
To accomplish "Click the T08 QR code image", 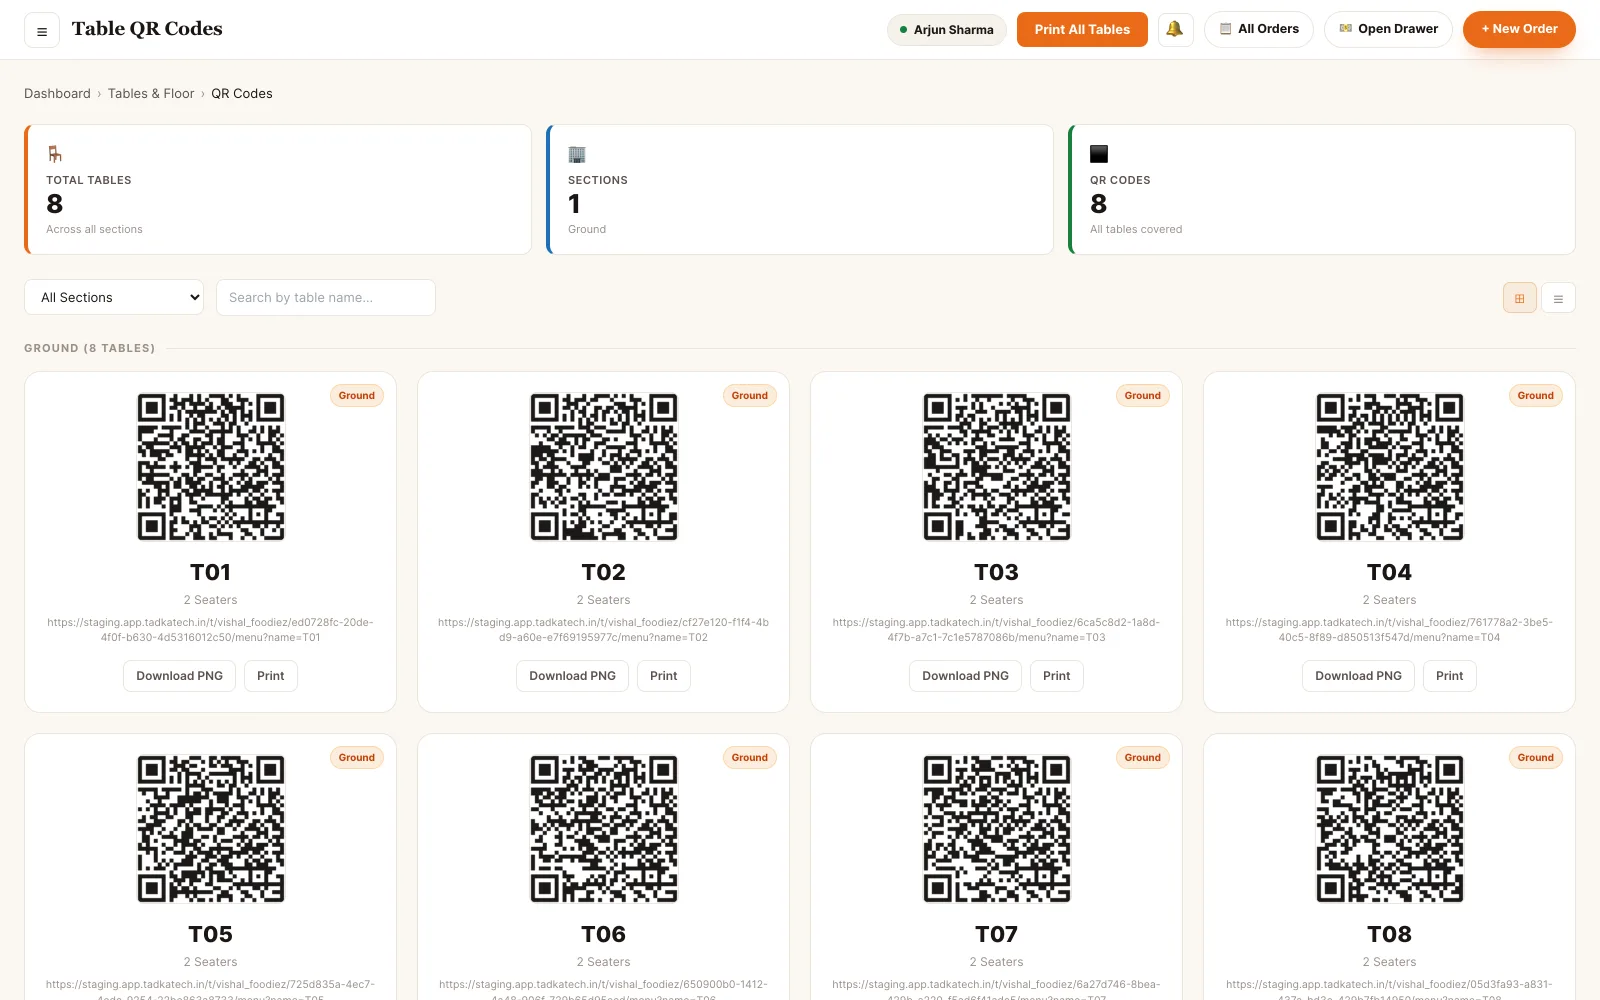I will tap(1390, 829).
